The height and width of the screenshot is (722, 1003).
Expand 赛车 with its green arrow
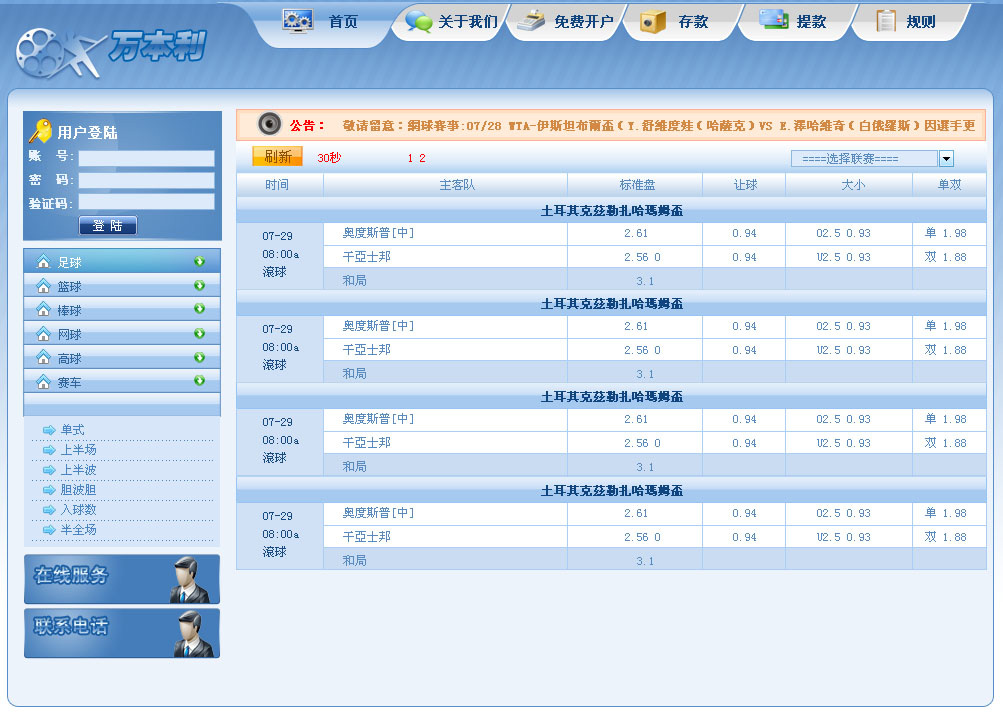[200, 381]
